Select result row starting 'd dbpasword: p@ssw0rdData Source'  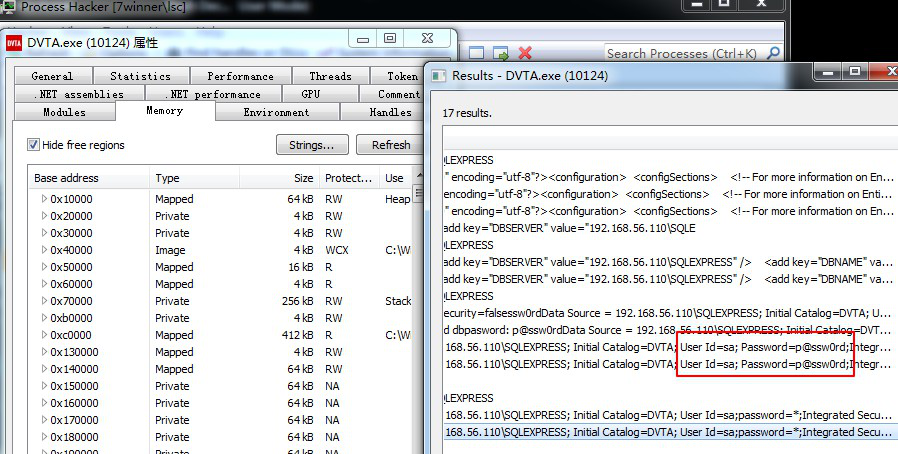(x=668, y=330)
